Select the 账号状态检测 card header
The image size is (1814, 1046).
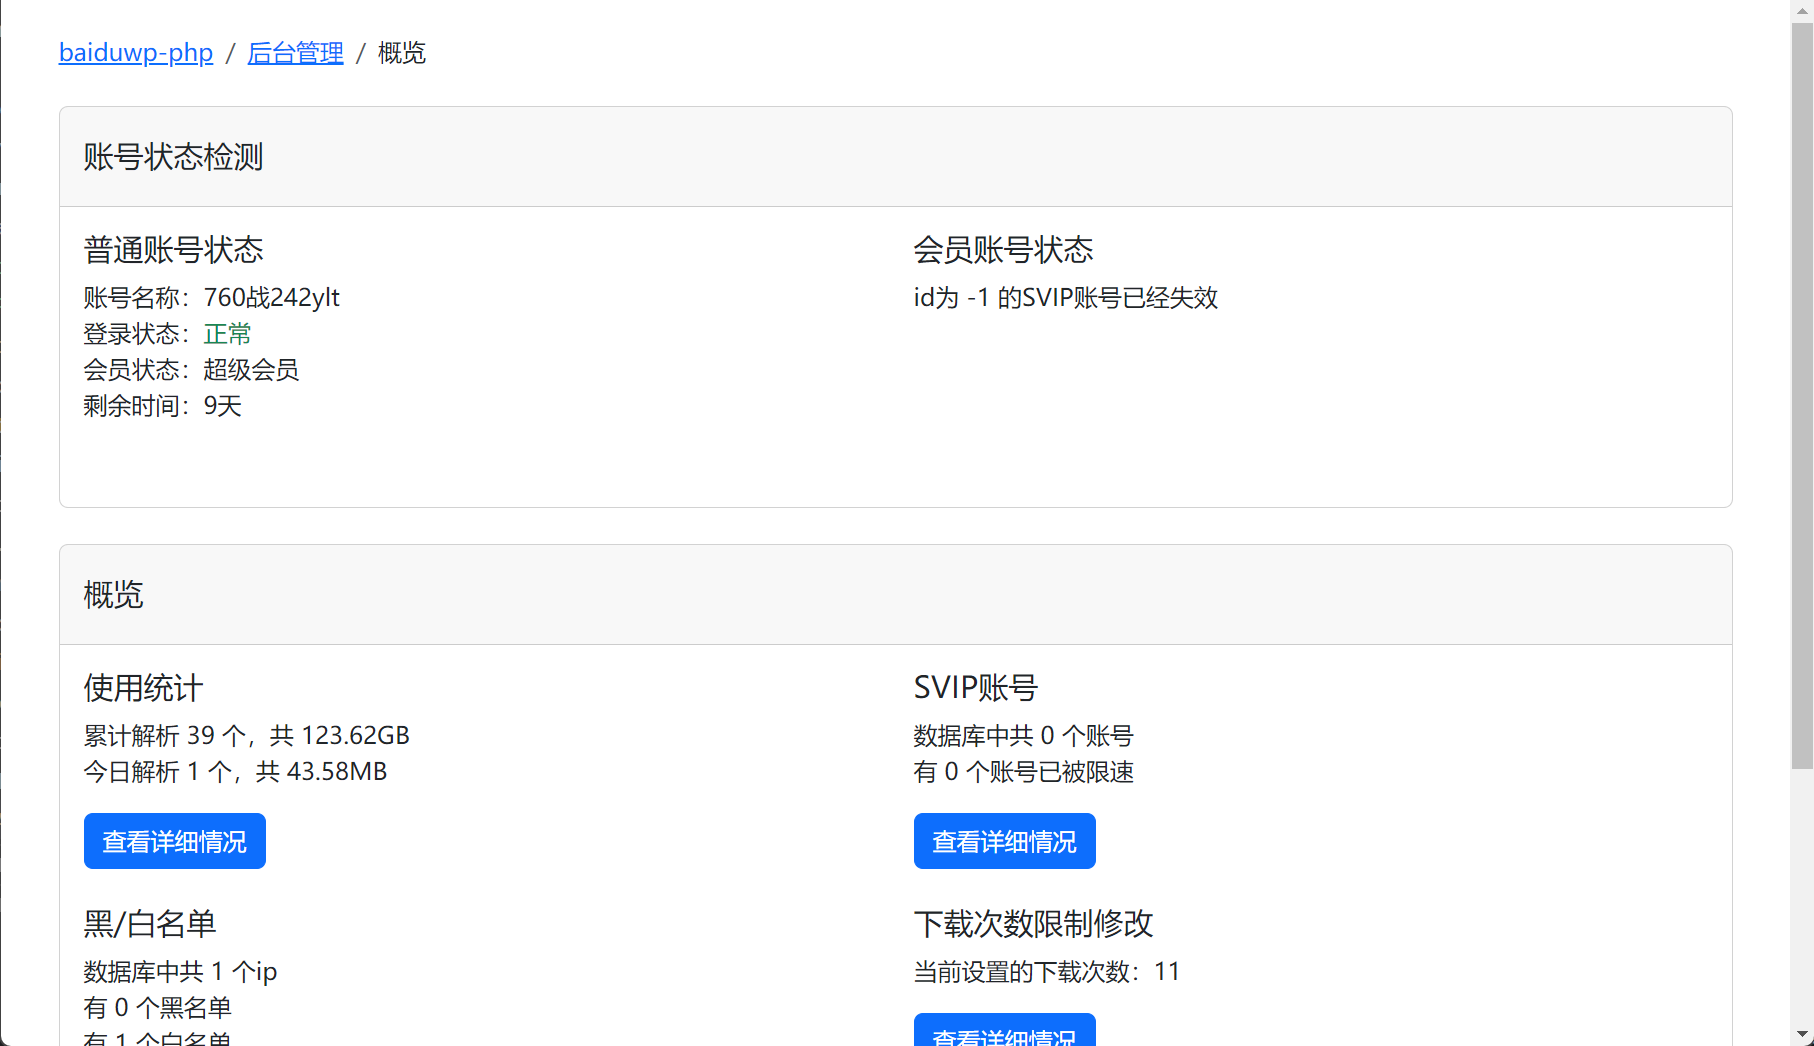[172, 157]
